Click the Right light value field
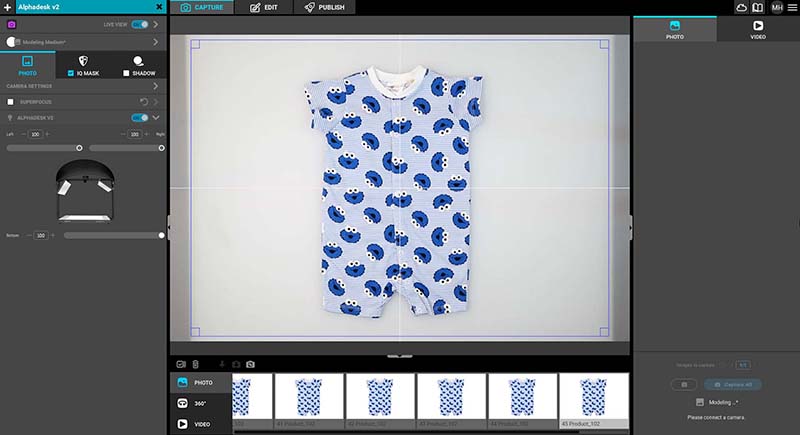800x435 pixels. click(x=135, y=134)
